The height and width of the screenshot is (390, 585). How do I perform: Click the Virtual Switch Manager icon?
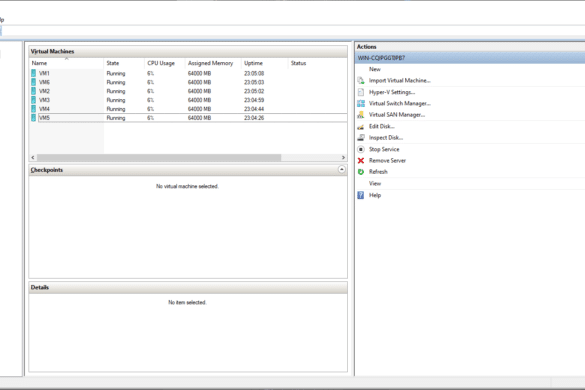point(361,103)
